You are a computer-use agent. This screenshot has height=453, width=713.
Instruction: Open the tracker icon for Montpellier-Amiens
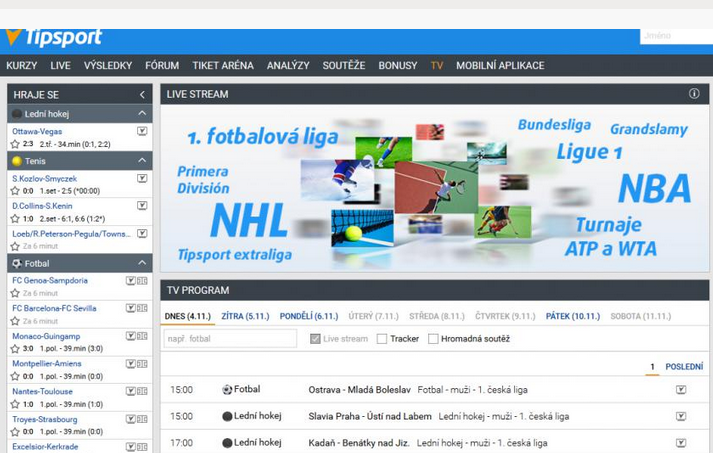(x=142, y=364)
